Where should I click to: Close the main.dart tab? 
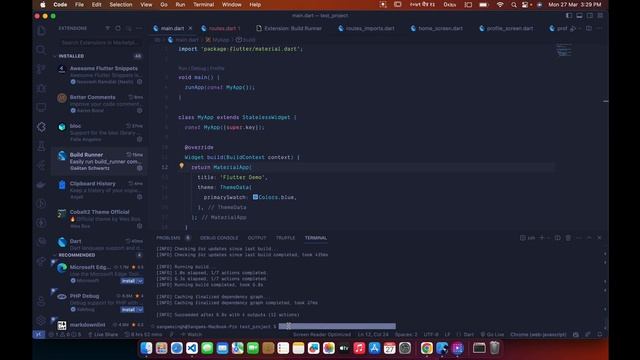(190, 28)
